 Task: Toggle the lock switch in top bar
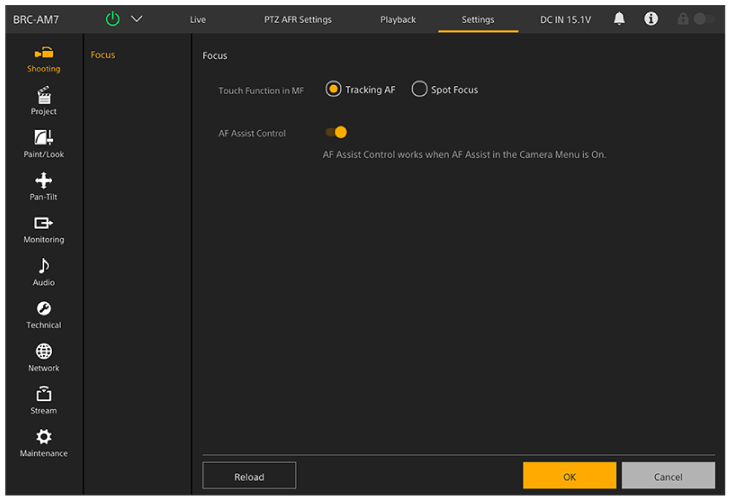point(698,19)
